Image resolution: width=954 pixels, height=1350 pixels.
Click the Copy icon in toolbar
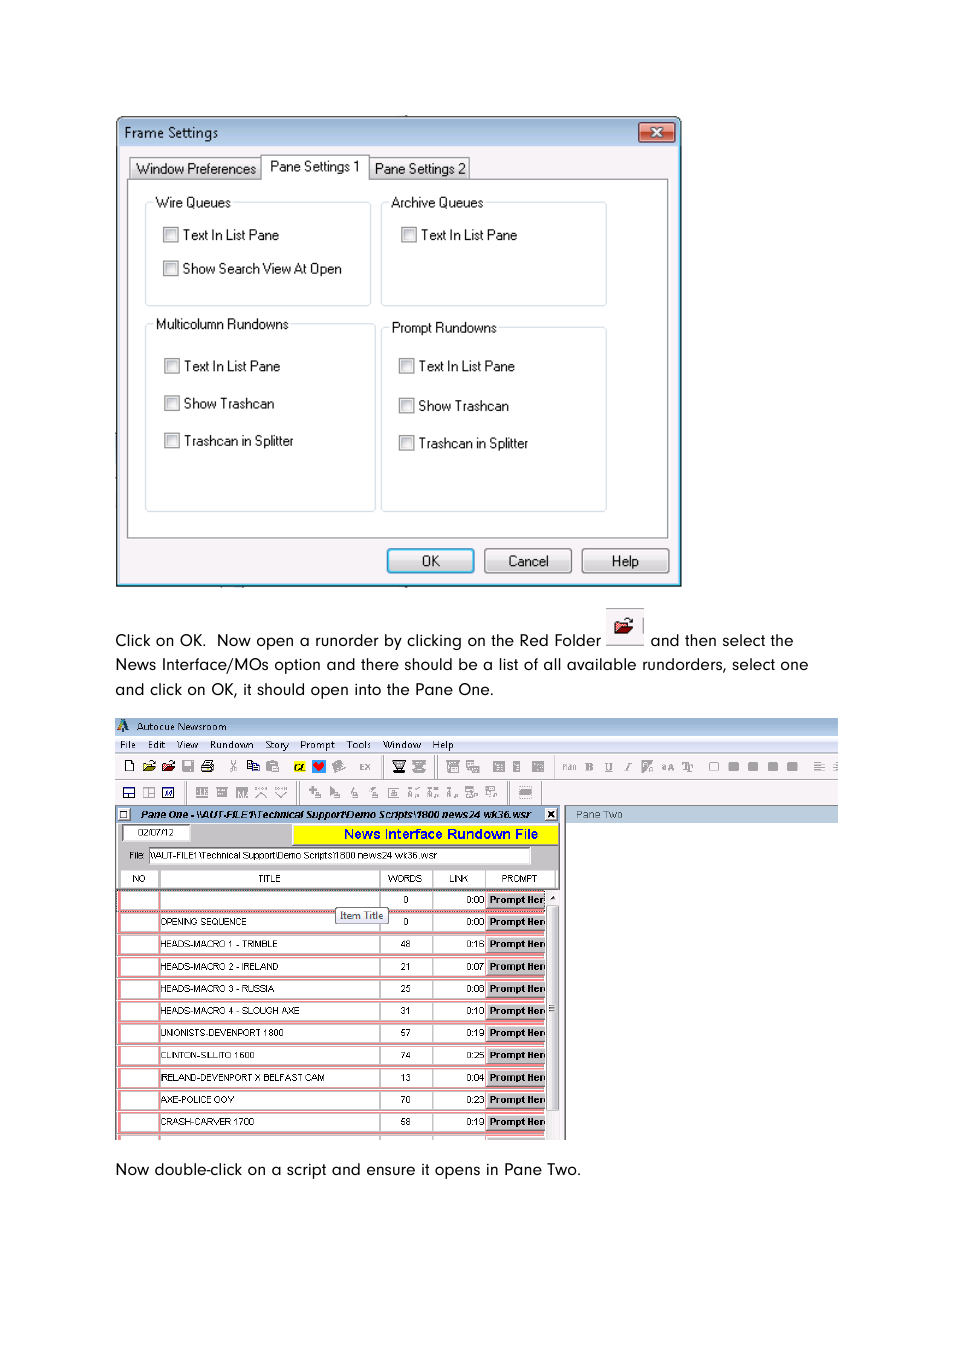pos(253,767)
